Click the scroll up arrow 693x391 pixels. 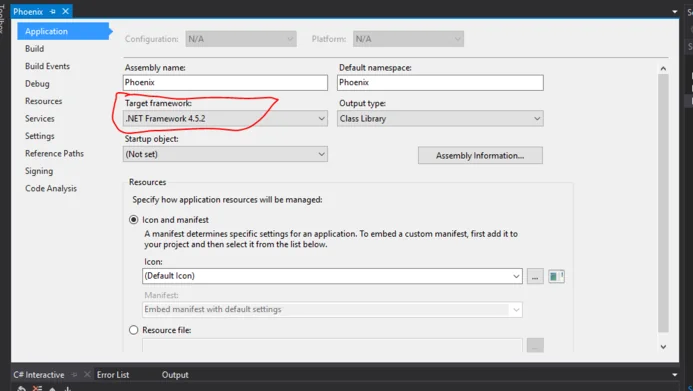click(663, 68)
